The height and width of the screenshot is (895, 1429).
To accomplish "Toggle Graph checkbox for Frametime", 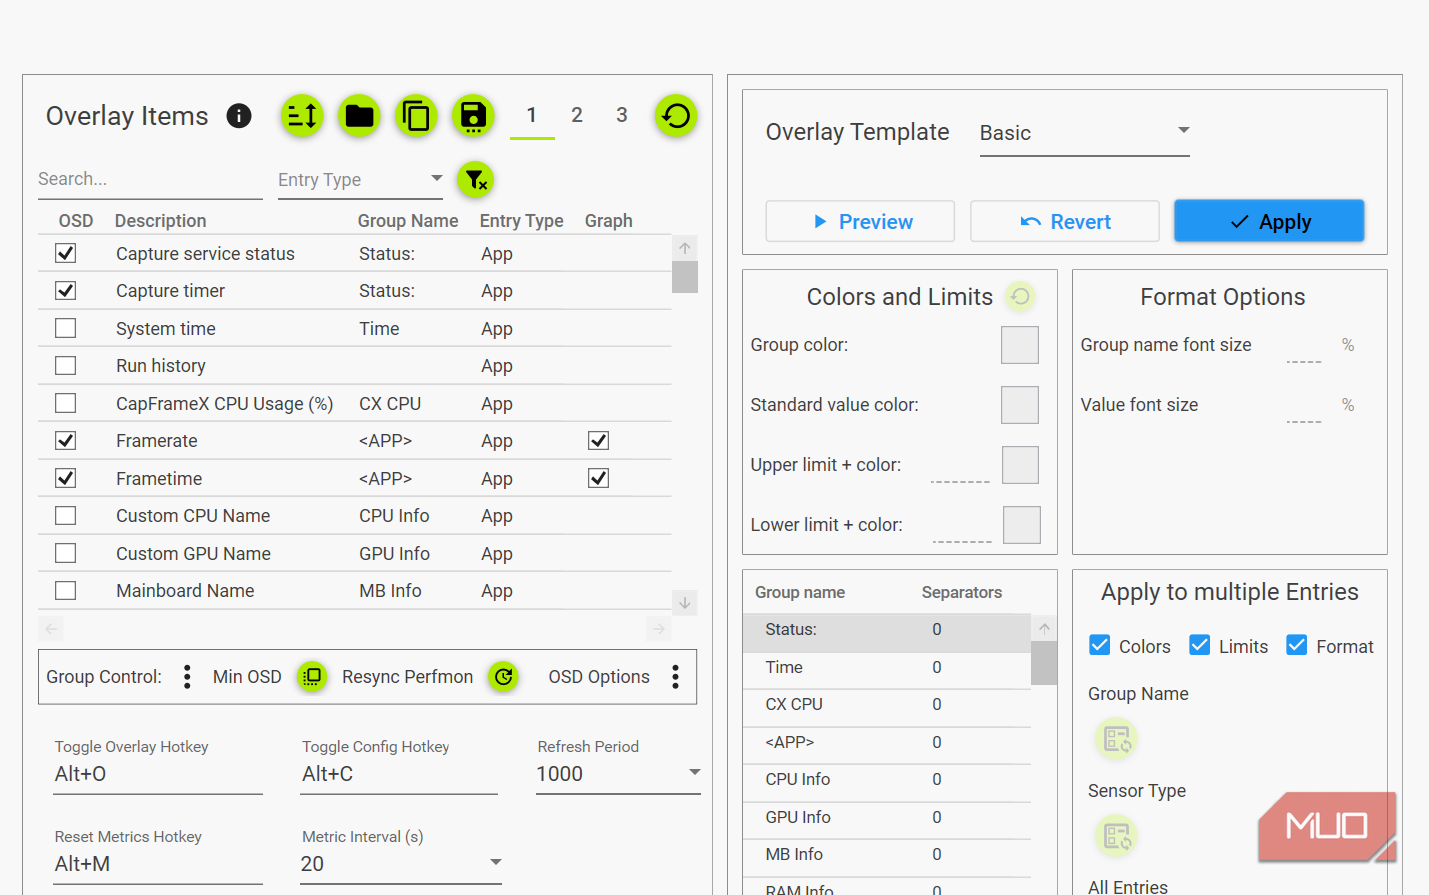I will click(x=599, y=478).
